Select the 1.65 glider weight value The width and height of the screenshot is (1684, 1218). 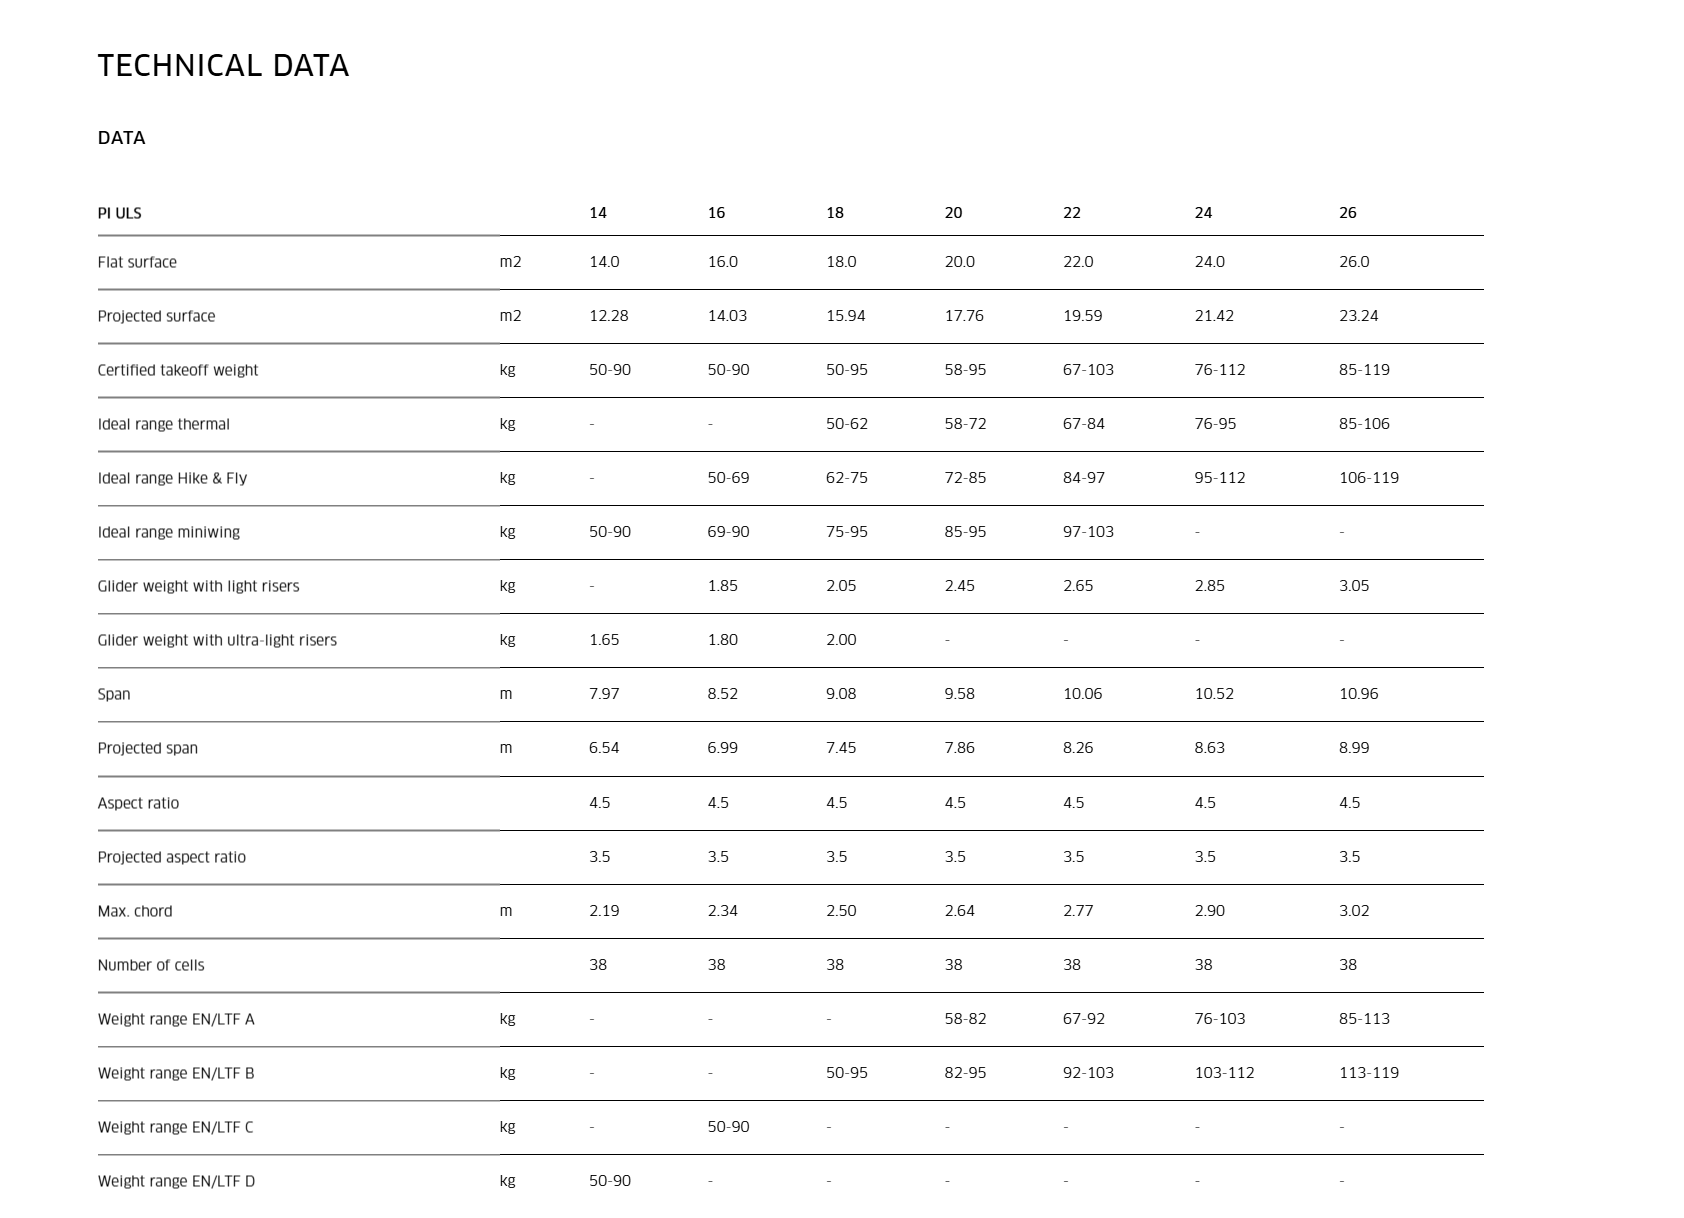(604, 640)
